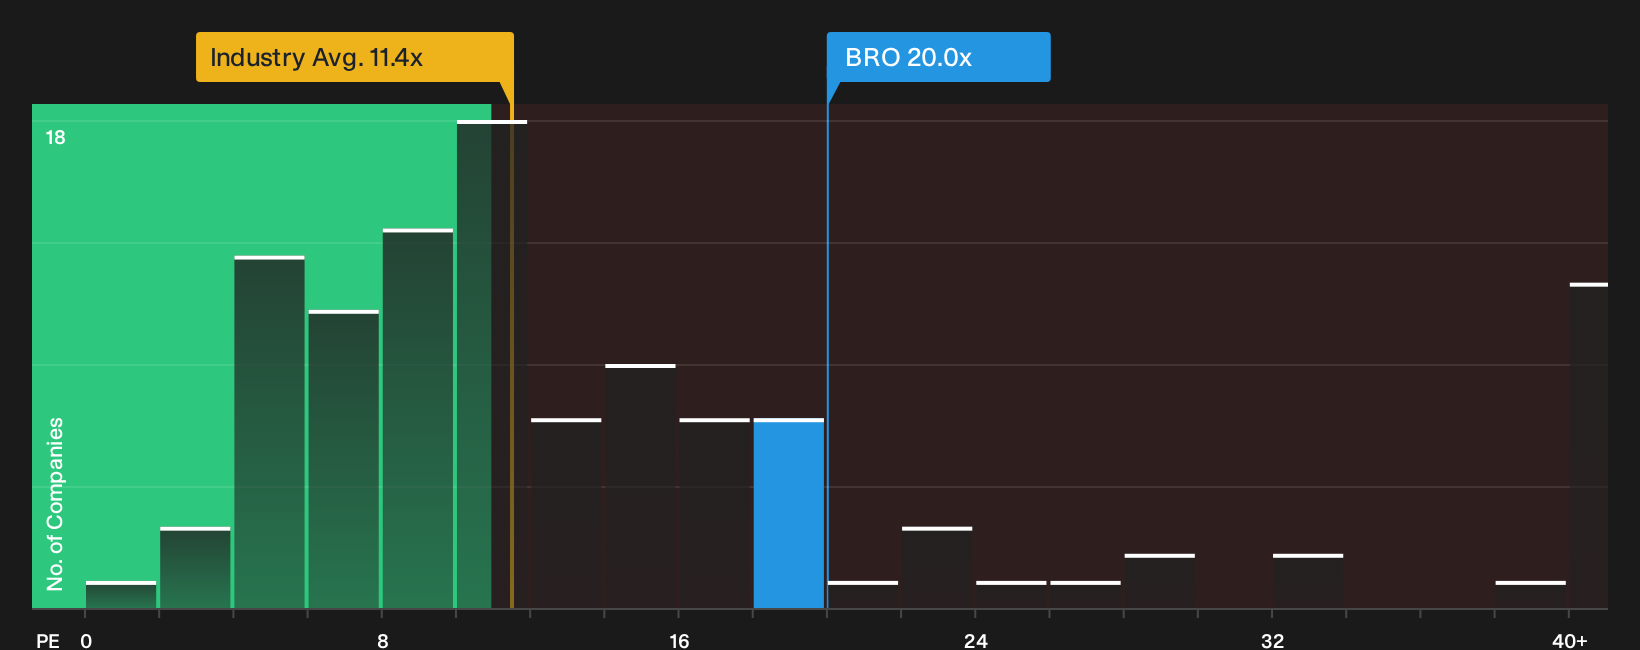Click the Industry Avg. 11.4x label
1640x650 pixels.
pyautogui.click(x=355, y=57)
